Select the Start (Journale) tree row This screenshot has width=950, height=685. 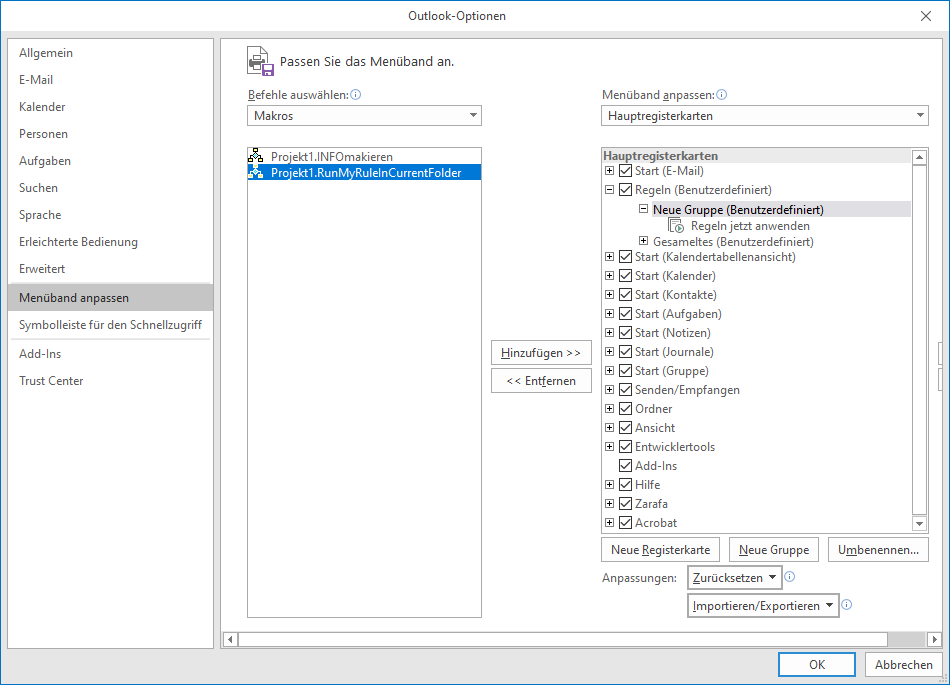tap(674, 352)
